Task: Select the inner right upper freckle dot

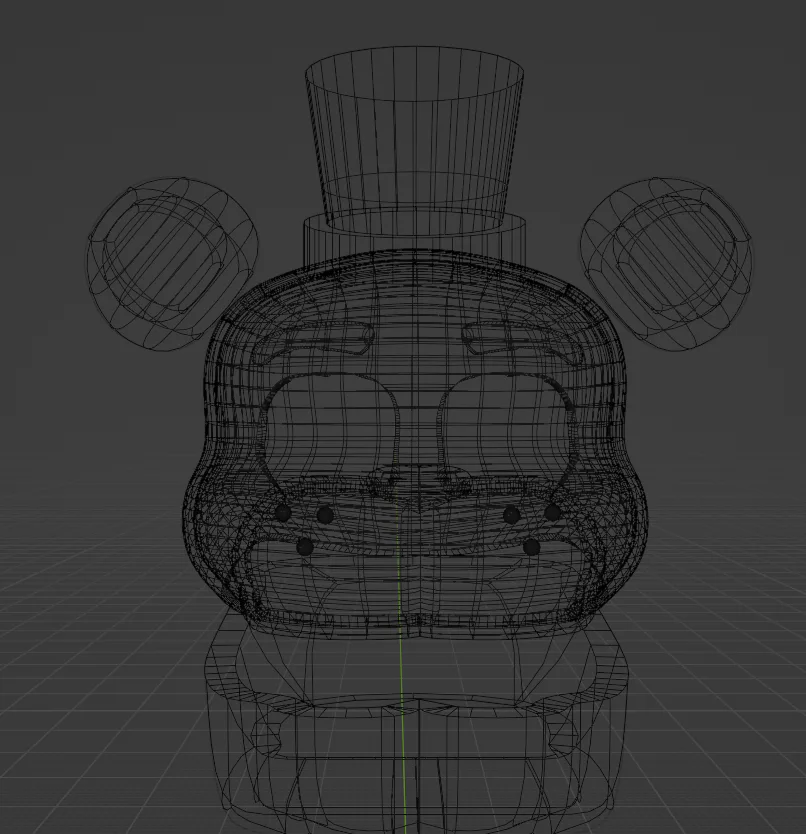Action: [x=511, y=514]
